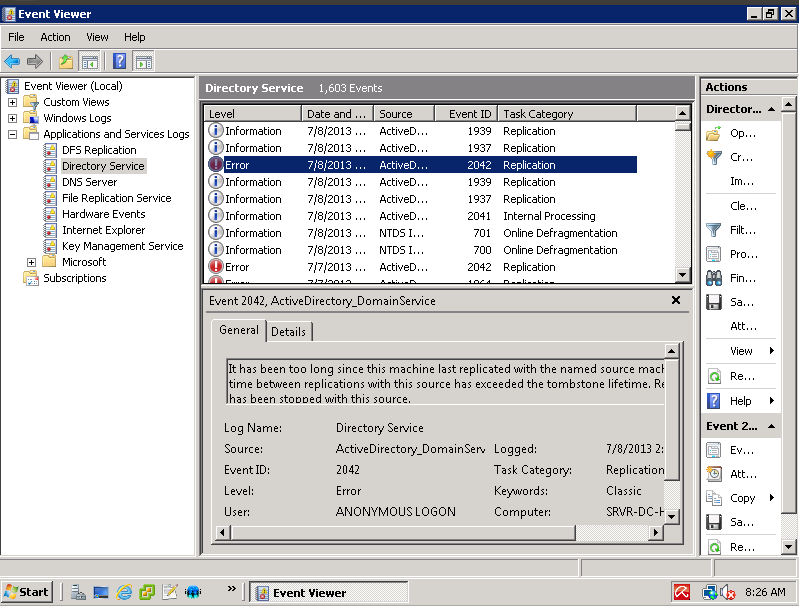Sort by the Task Category column header
Viewport: 799px width, 606px height.
tap(567, 114)
